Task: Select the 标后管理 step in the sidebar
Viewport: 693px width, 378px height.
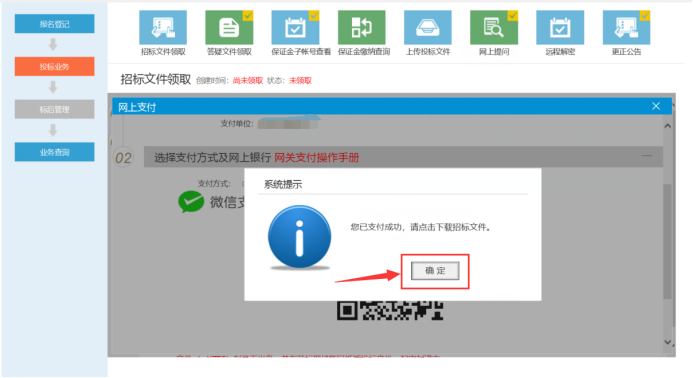Action: tap(54, 109)
